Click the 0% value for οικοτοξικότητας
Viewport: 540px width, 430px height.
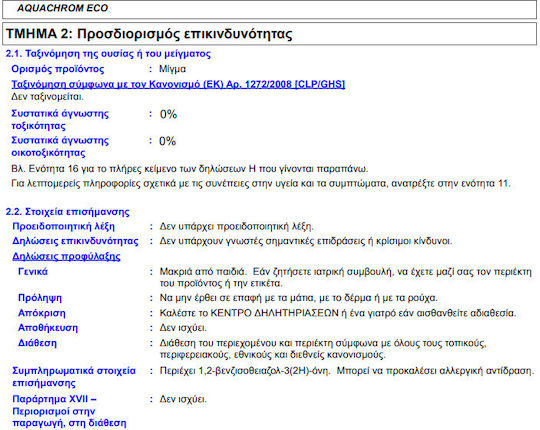click(167, 141)
